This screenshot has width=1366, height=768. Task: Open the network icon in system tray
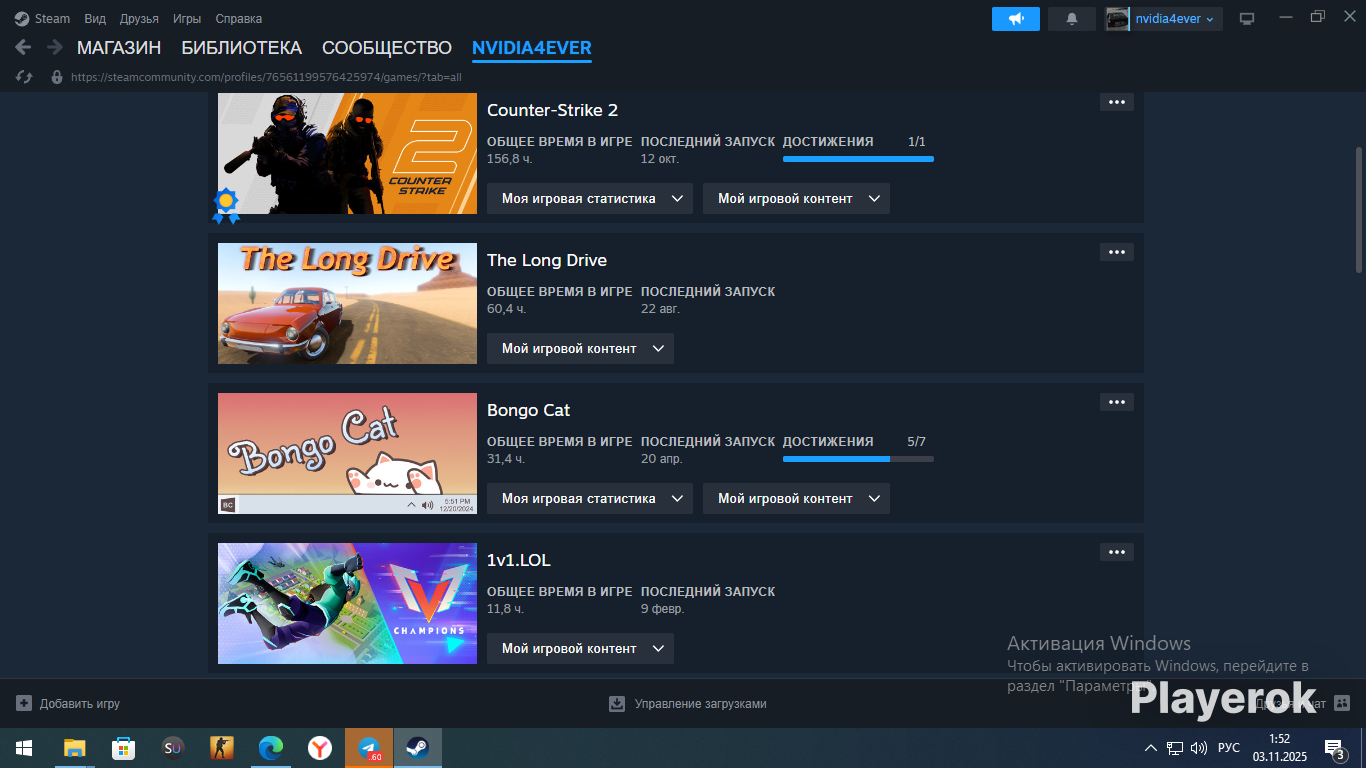(1175, 748)
